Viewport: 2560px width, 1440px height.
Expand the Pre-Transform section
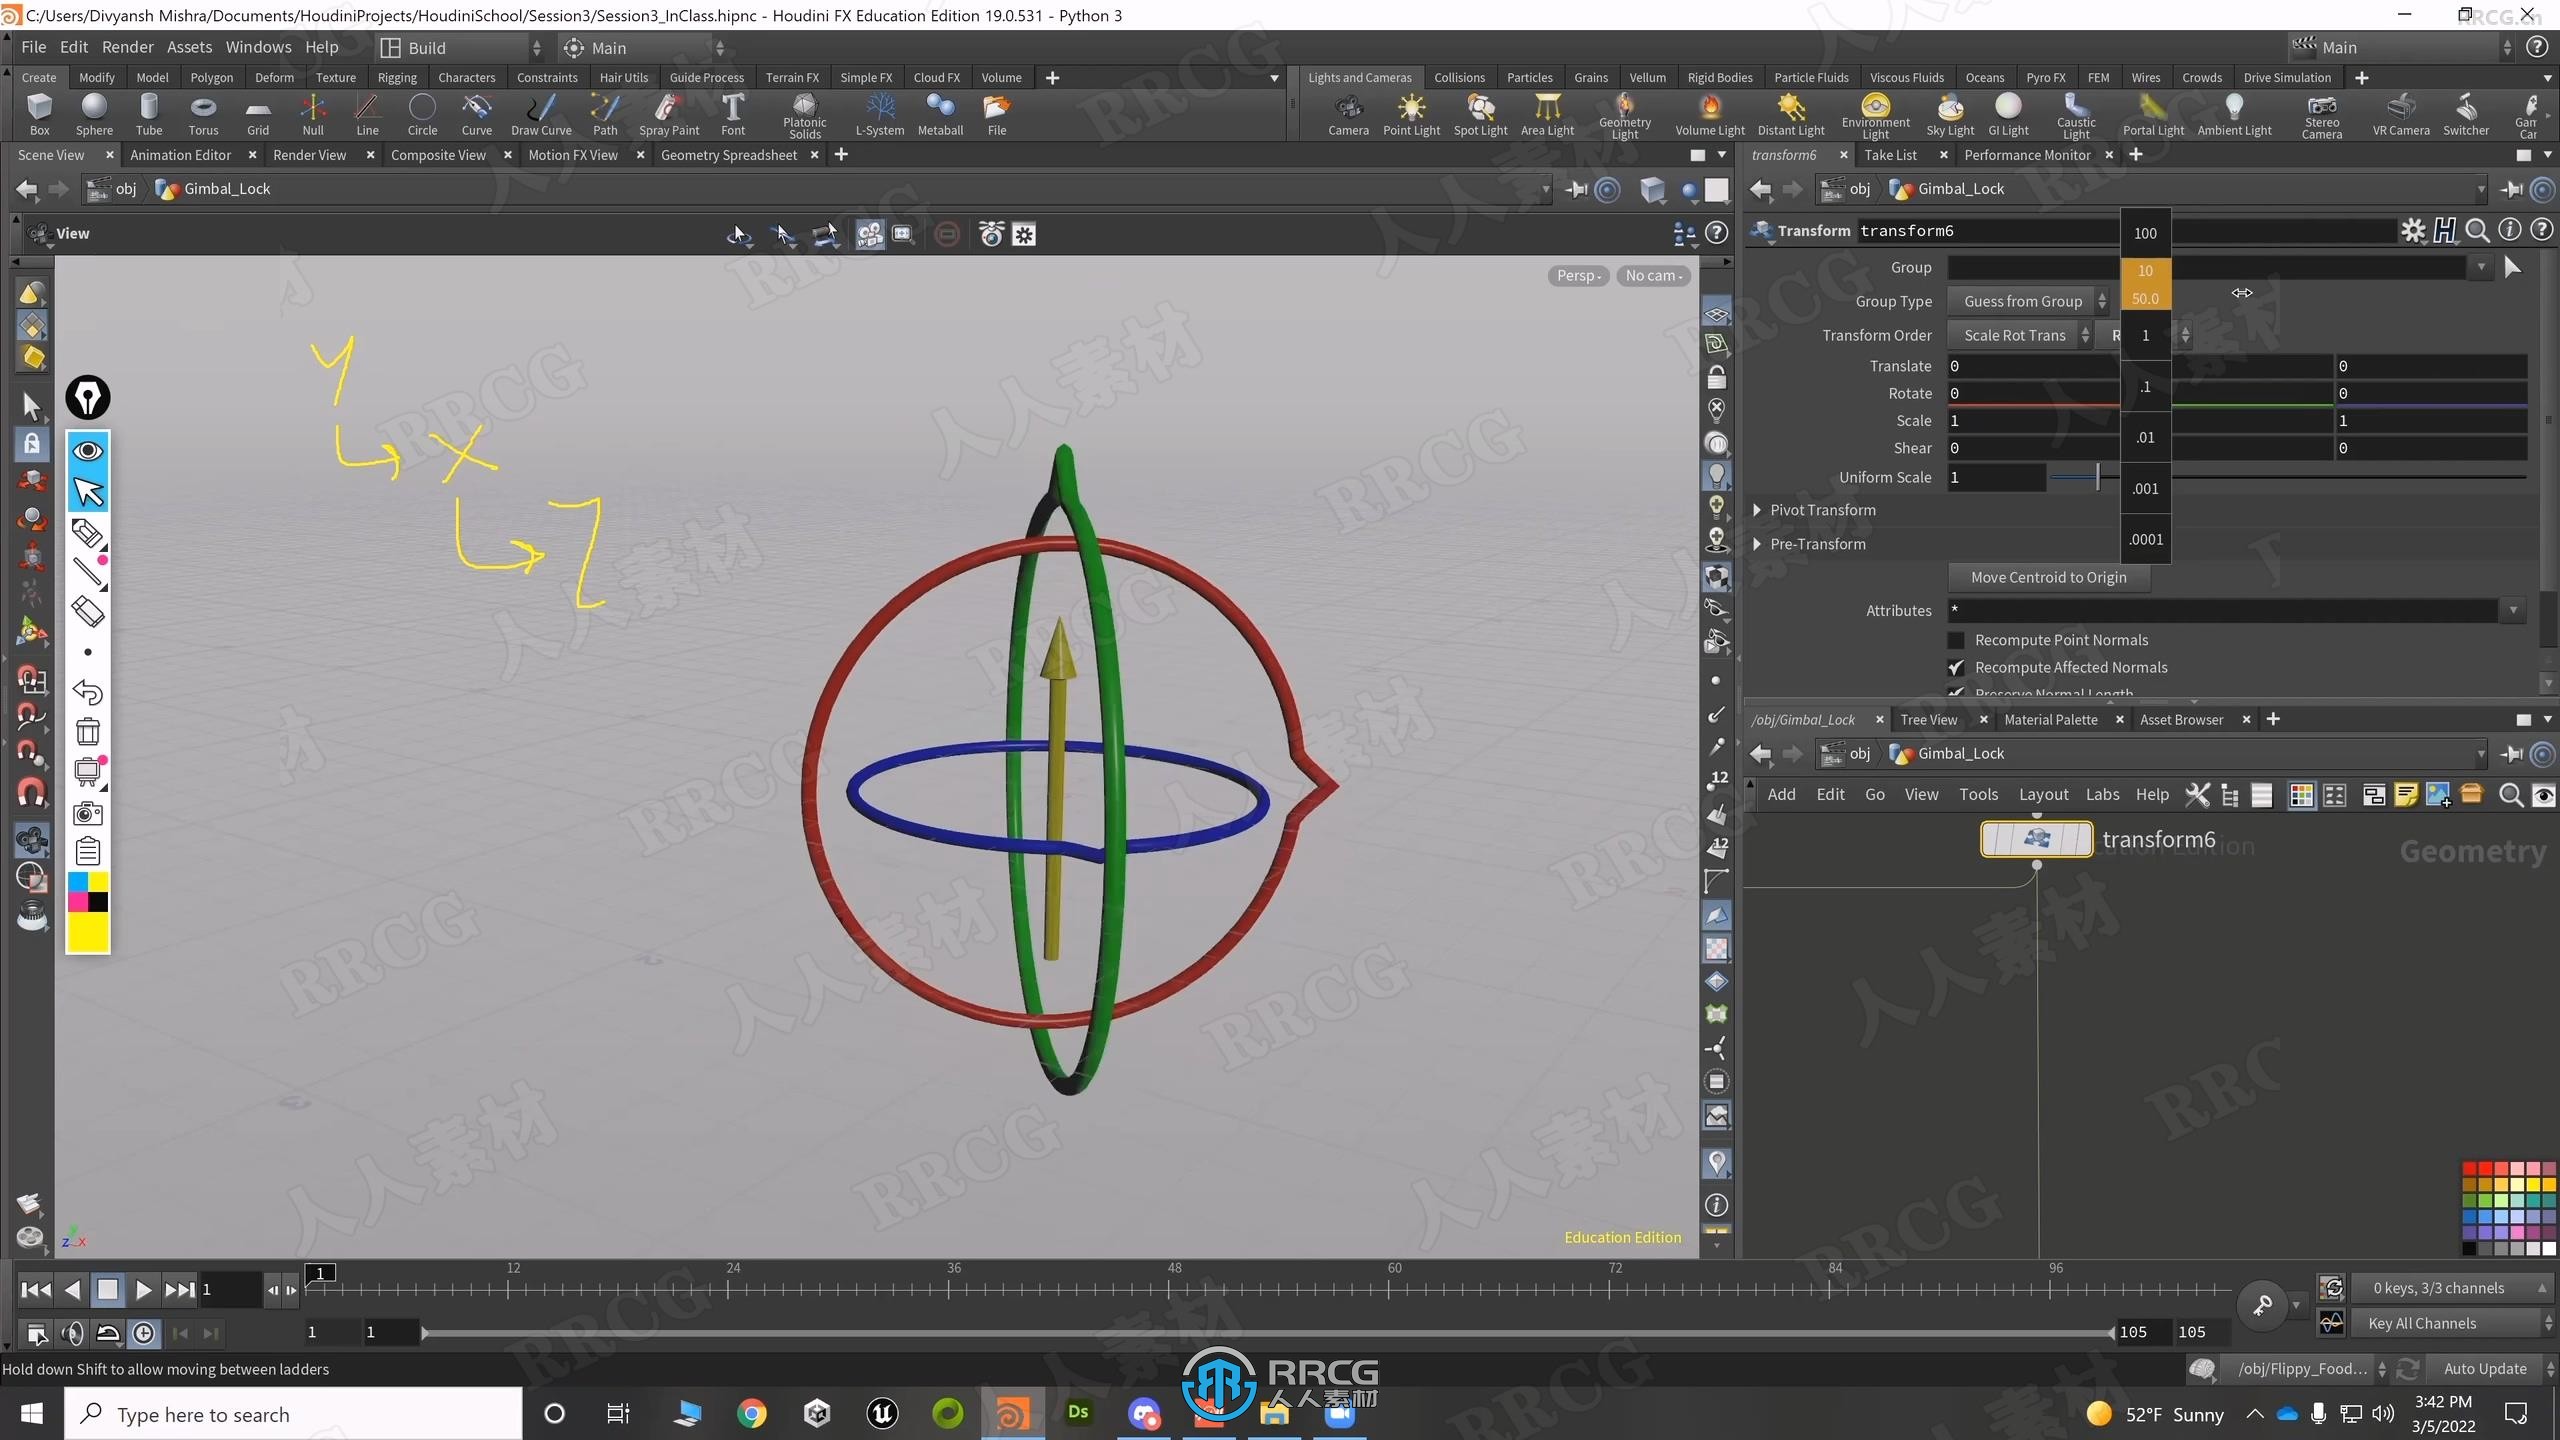pyautogui.click(x=1758, y=543)
